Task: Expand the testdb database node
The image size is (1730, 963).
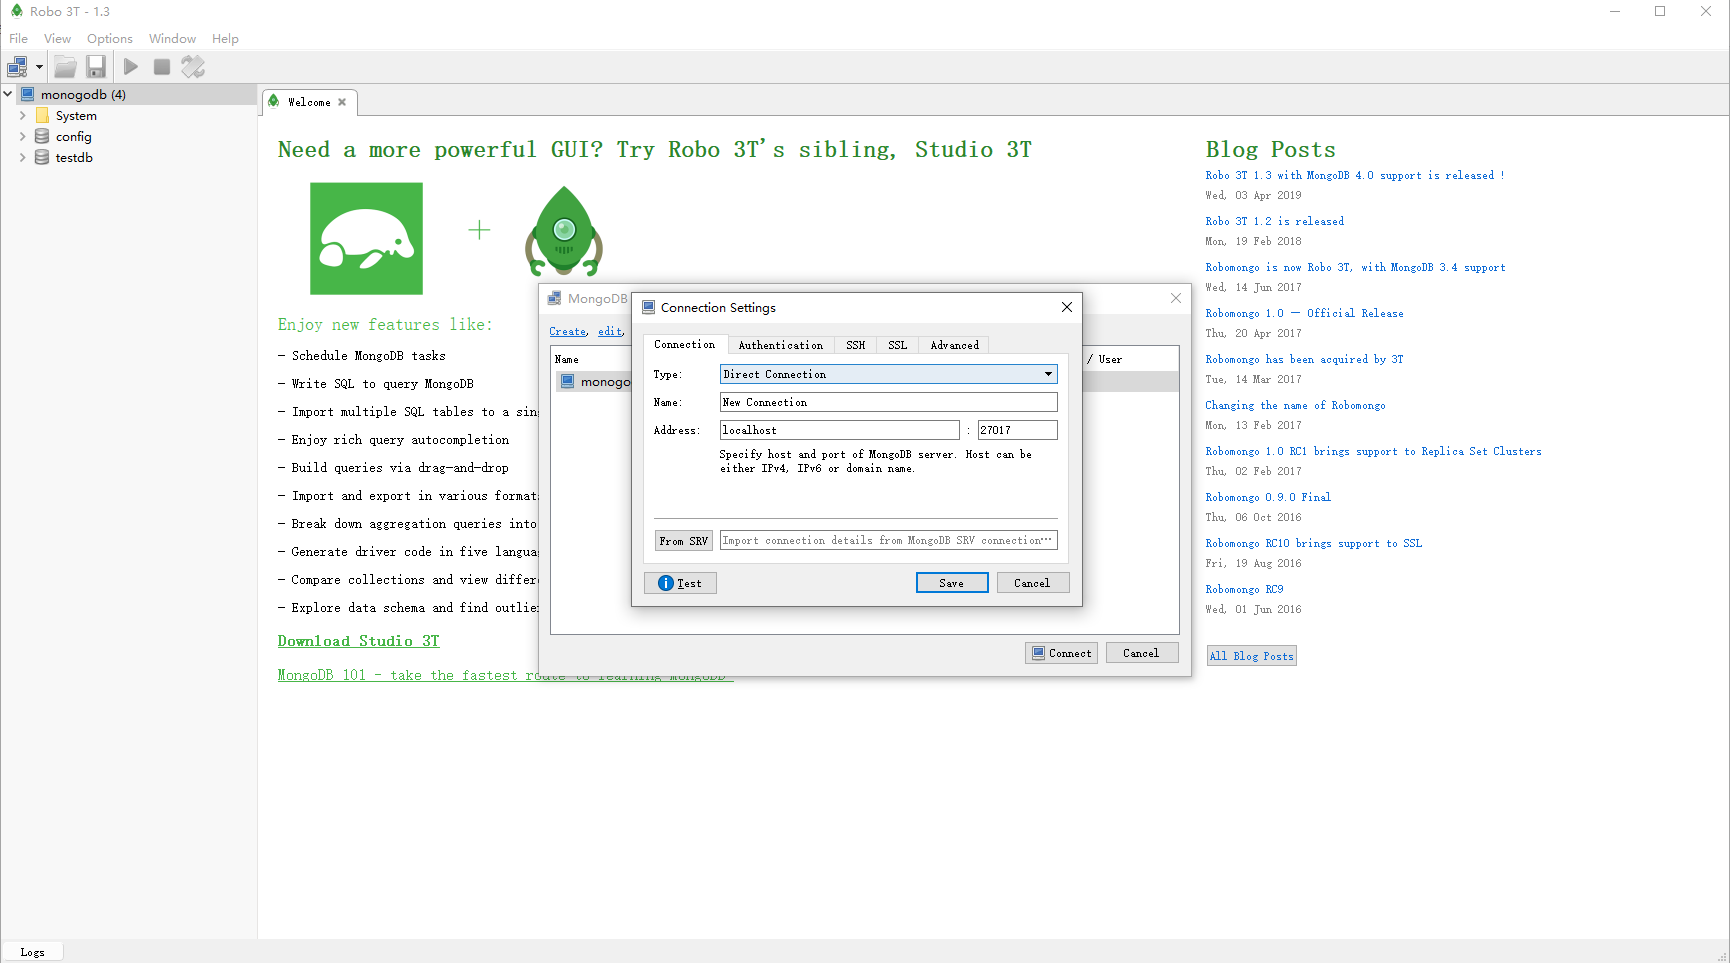Action: click(x=22, y=157)
